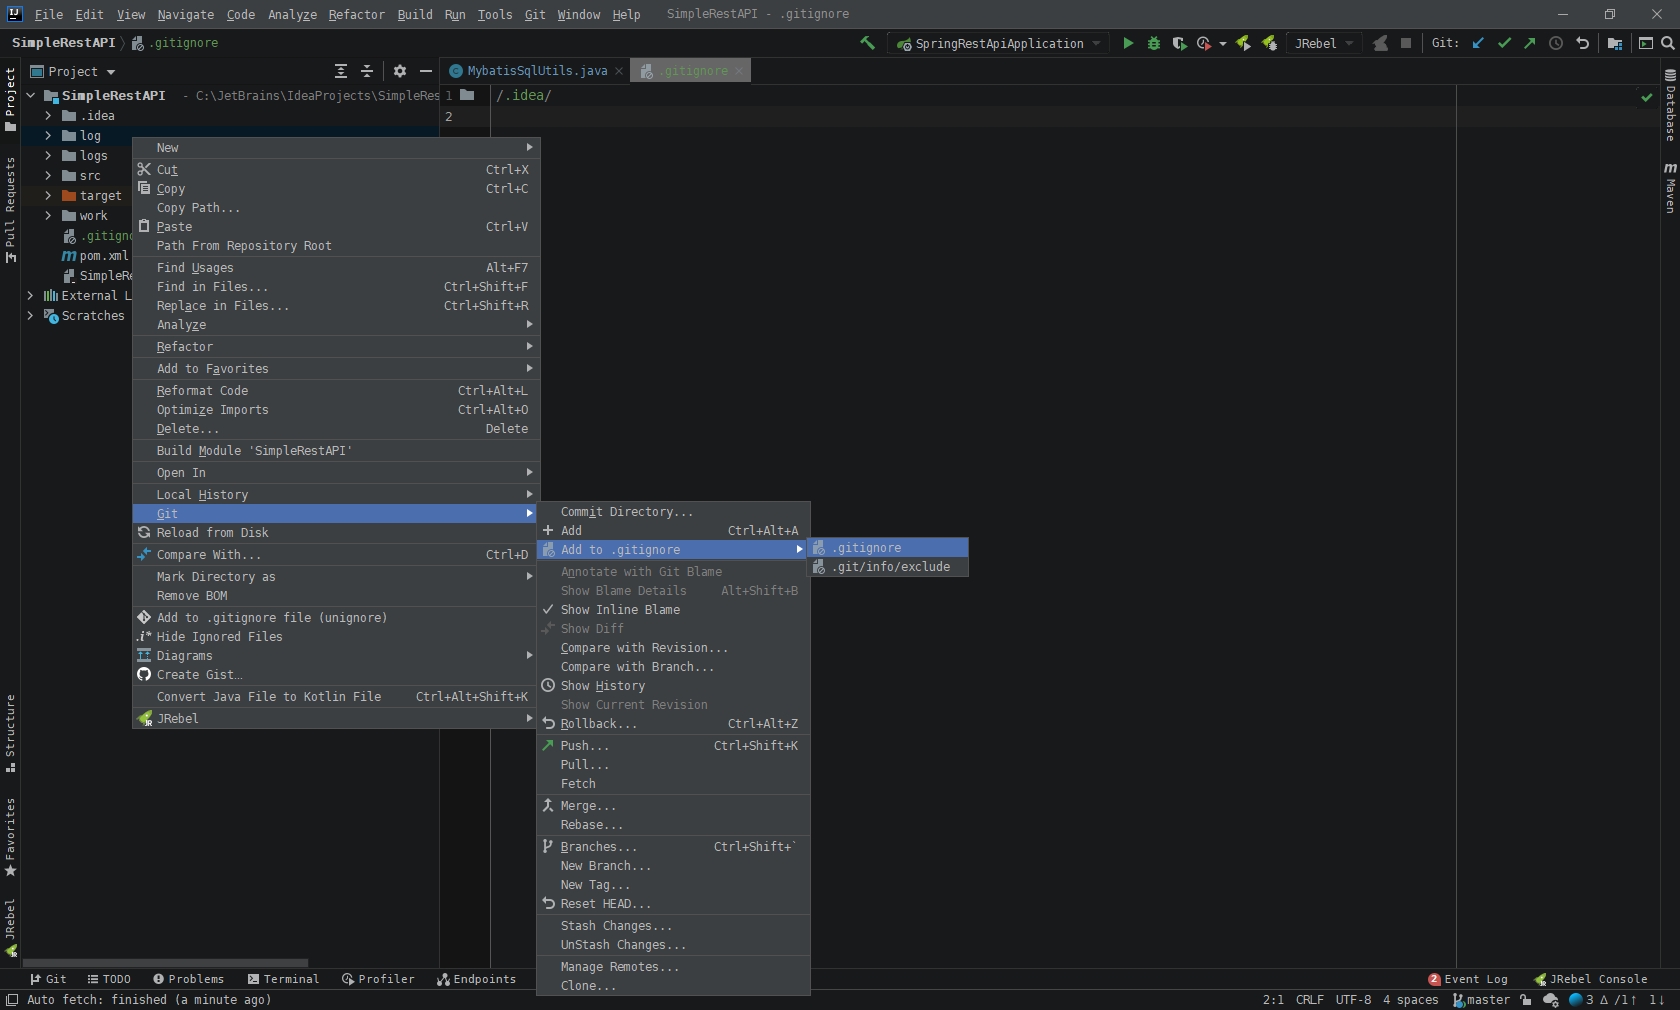This screenshot has width=1680, height=1010.
Task: Open the Pull Requests side panel
Action: tap(10, 210)
